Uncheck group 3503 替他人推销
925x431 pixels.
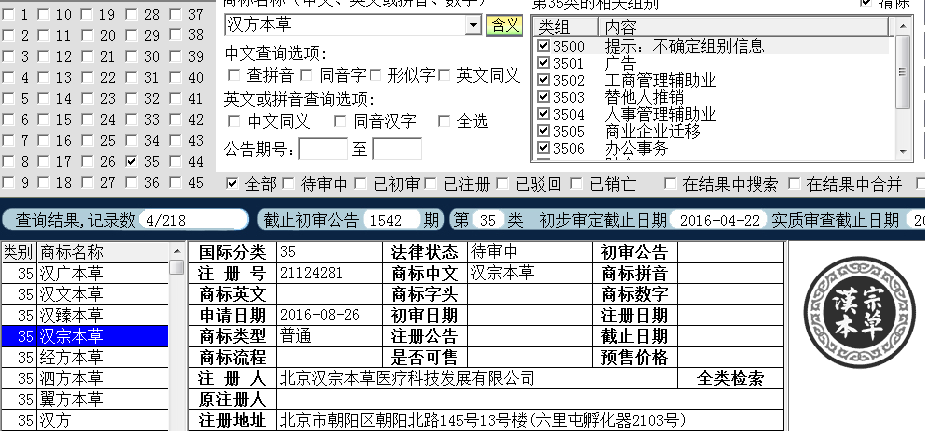(x=544, y=97)
